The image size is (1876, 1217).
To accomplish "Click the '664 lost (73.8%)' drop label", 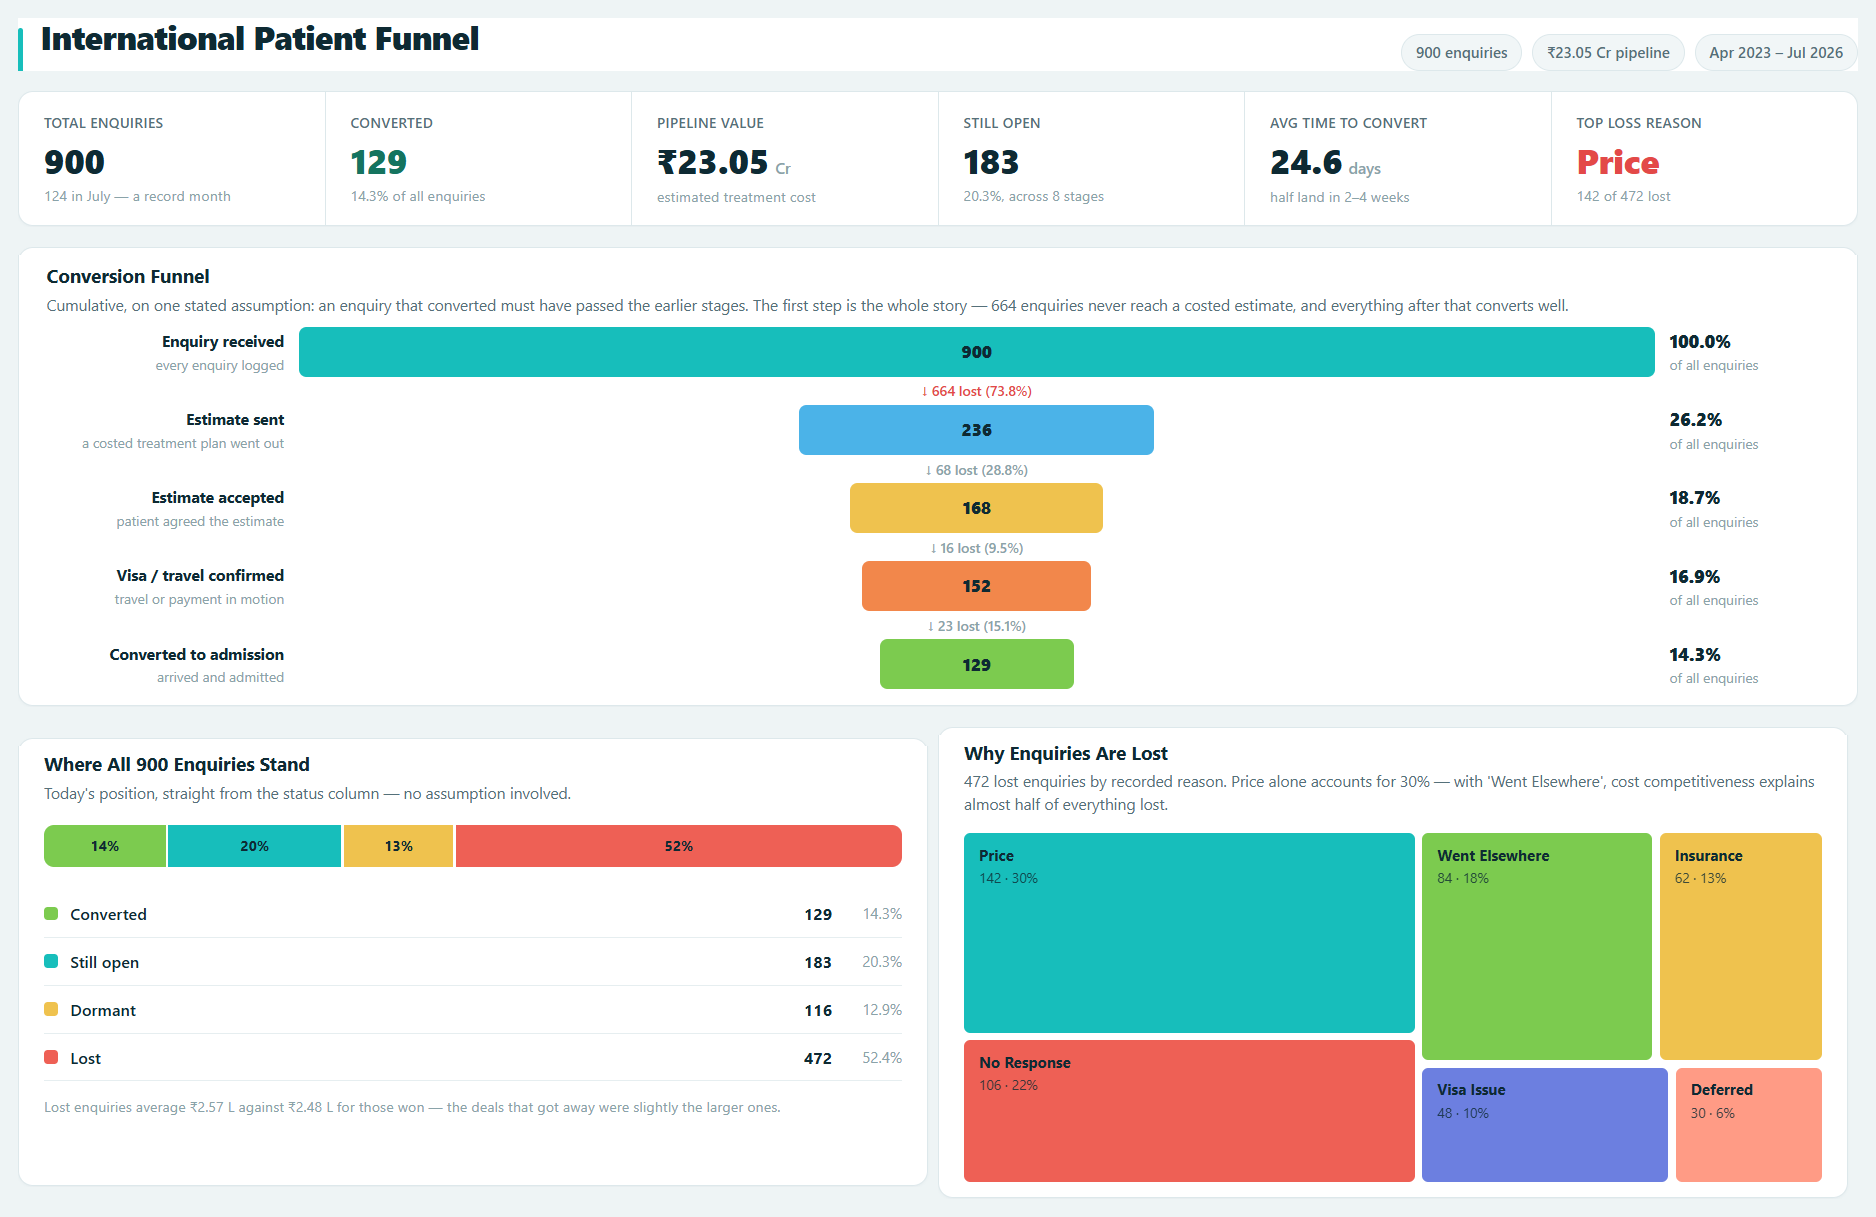I will click(x=977, y=391).
